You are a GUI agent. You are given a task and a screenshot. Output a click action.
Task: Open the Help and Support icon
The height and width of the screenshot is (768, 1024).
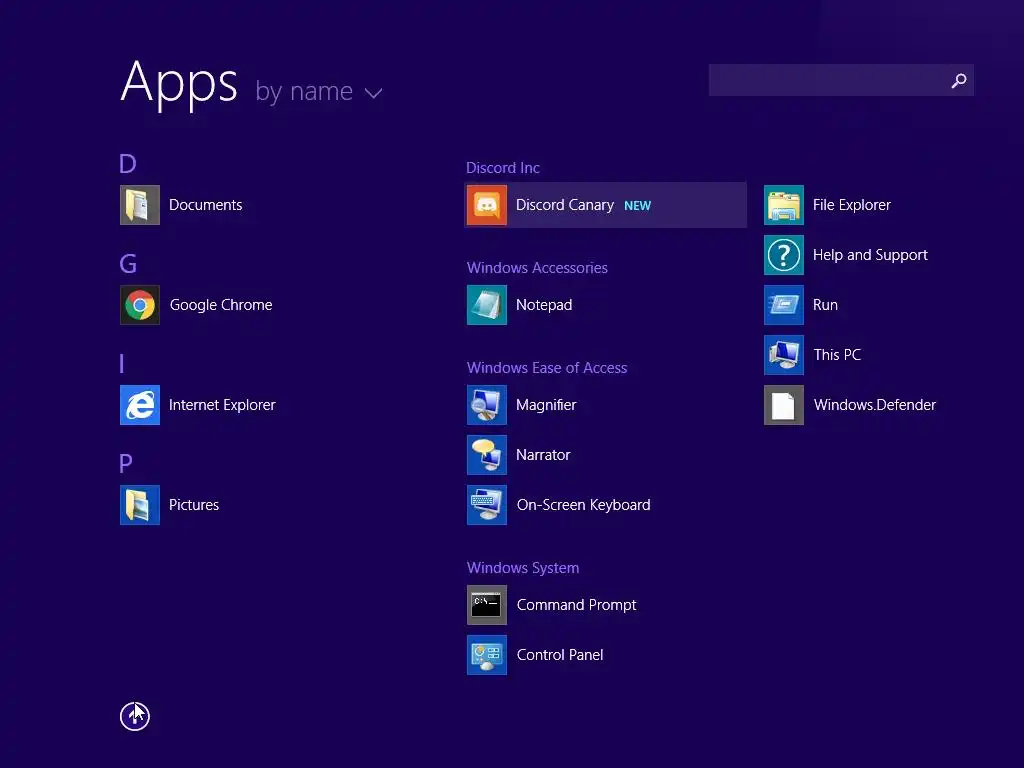(x=784, y=255)
